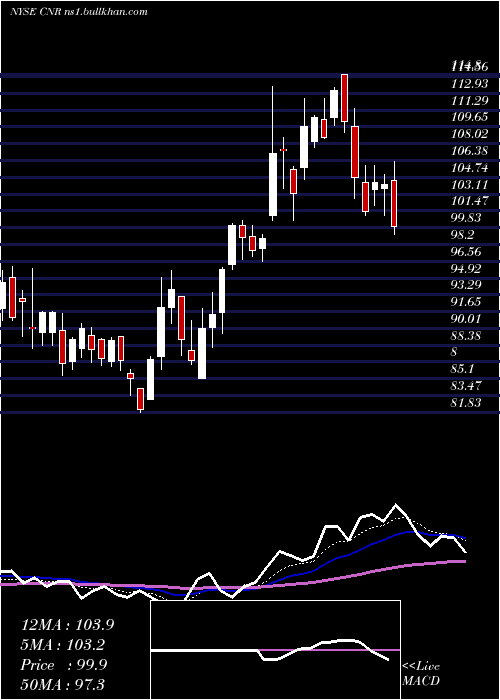Image resolution: width=500 pixels, height=700 pixels.
Task: Click the tallest red candle at the chart peak
Action: click(x=344, y=98)
